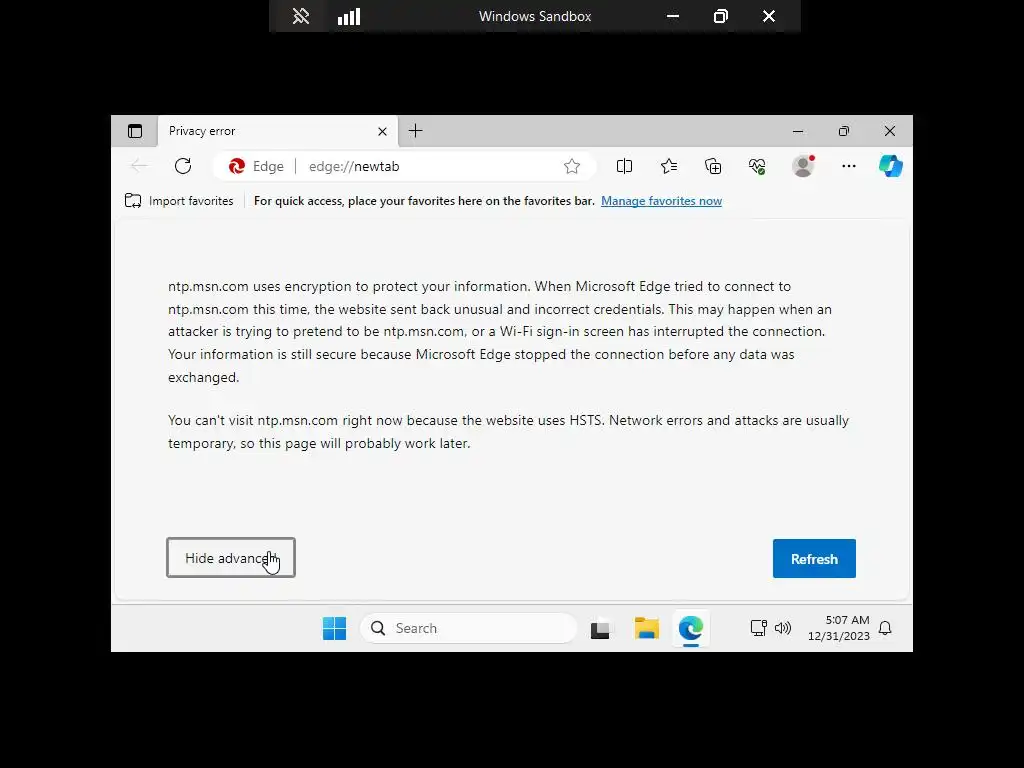Image resolution: width=1024 pixels, height=768 pixels.
Task: Open Task View on taskbar
Action: coord(600,629)
